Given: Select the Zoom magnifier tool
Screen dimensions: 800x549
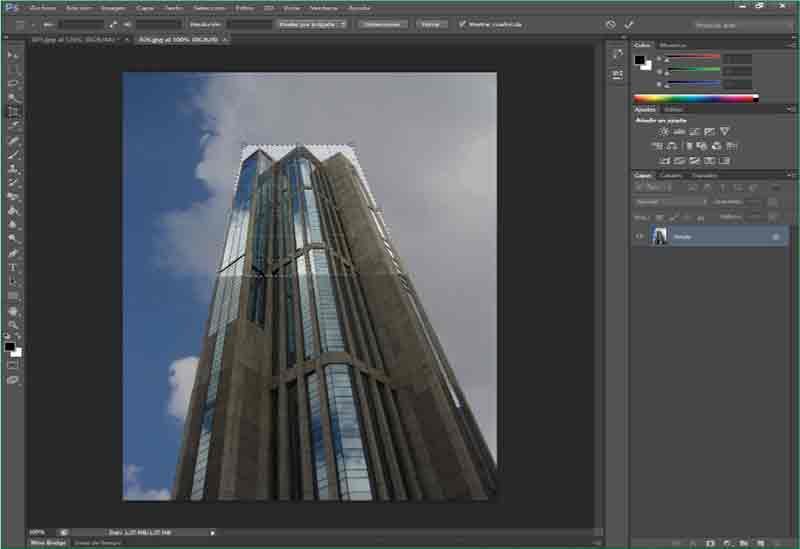Looking at the screenshot, I should tap(13, 325).
